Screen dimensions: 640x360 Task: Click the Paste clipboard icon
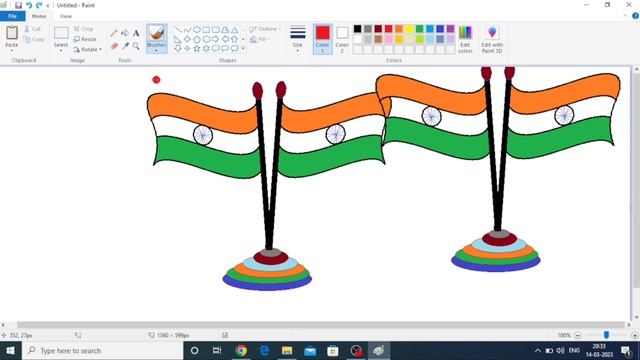[x=12, y=33]
